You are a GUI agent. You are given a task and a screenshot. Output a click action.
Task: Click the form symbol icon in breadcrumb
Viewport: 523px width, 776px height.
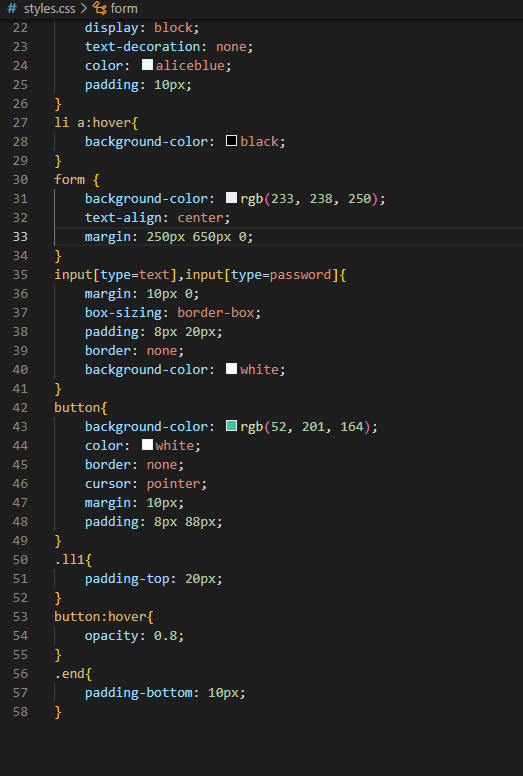[x=100, y=8]
